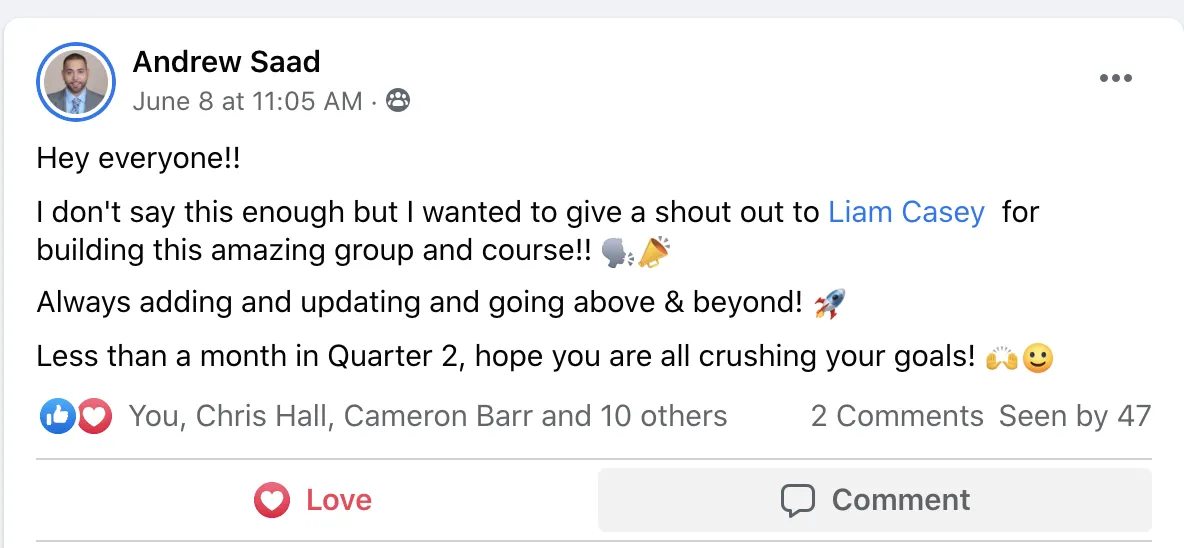The image size is (1184, 548).
Task: Click the red heart reaction icon
Action: [x=94, y=416]
